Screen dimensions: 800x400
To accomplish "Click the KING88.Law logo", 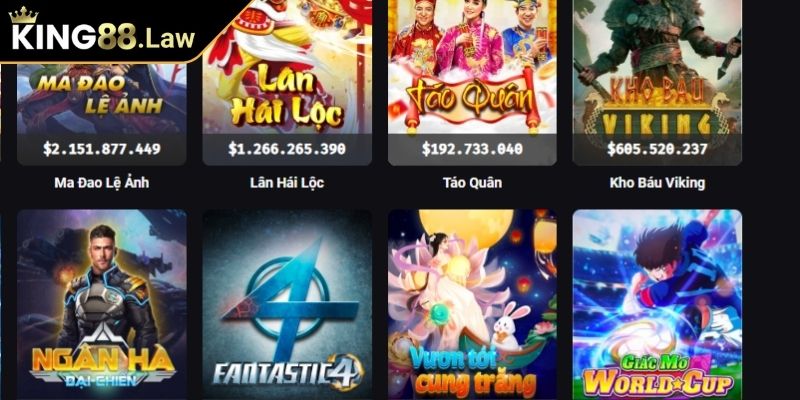I will pyautogui.click(x=102, y=31).
